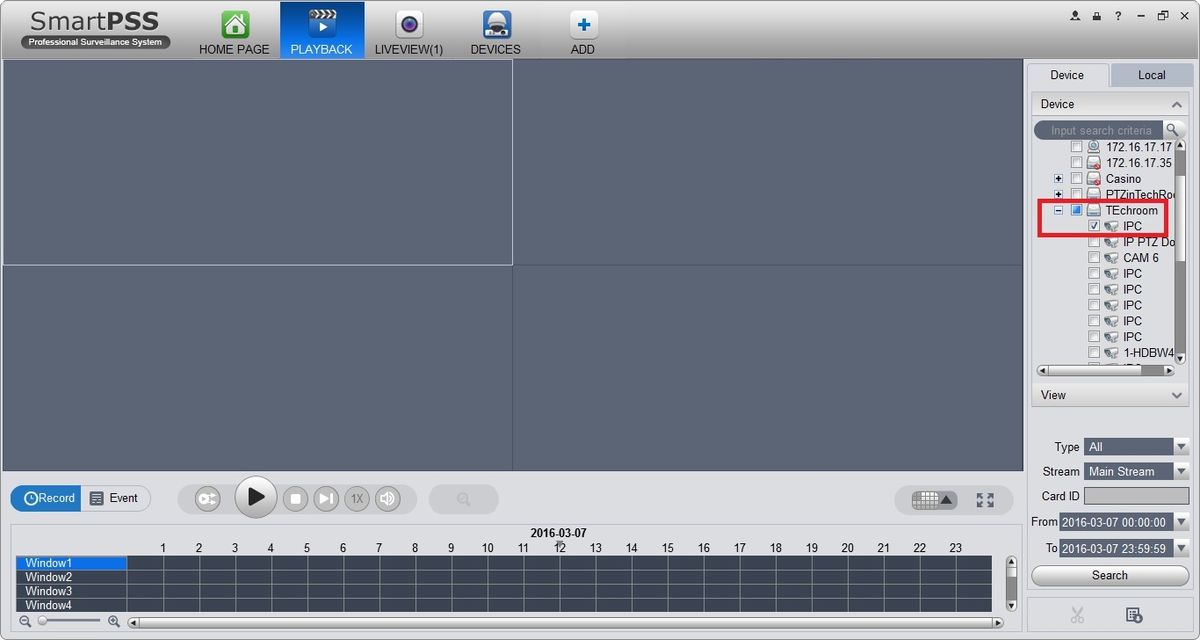This screenshot has width=1200, height=640.
Task: Open the export task list icon
Action: click(1133, 615)
